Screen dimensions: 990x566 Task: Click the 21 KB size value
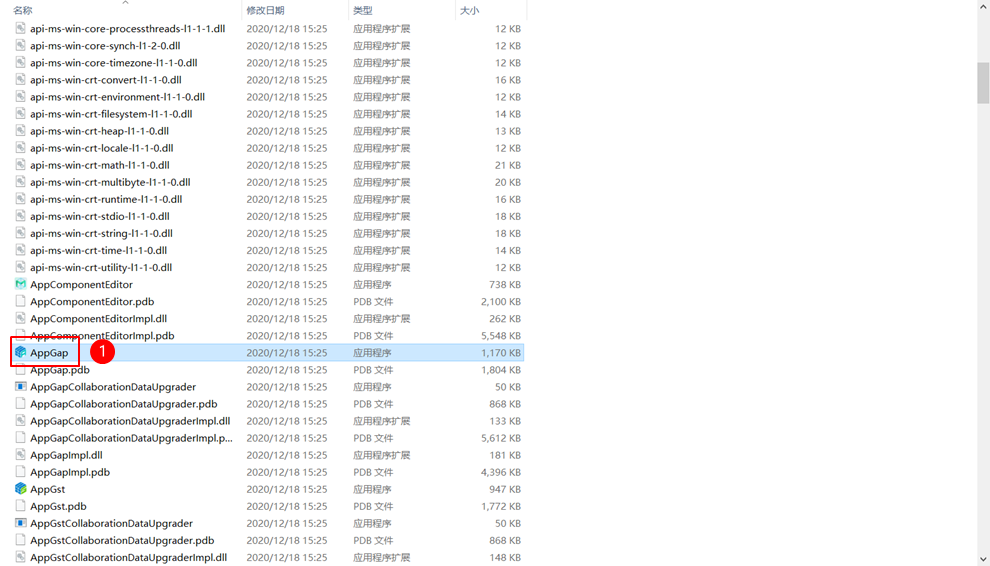[508, 165]
